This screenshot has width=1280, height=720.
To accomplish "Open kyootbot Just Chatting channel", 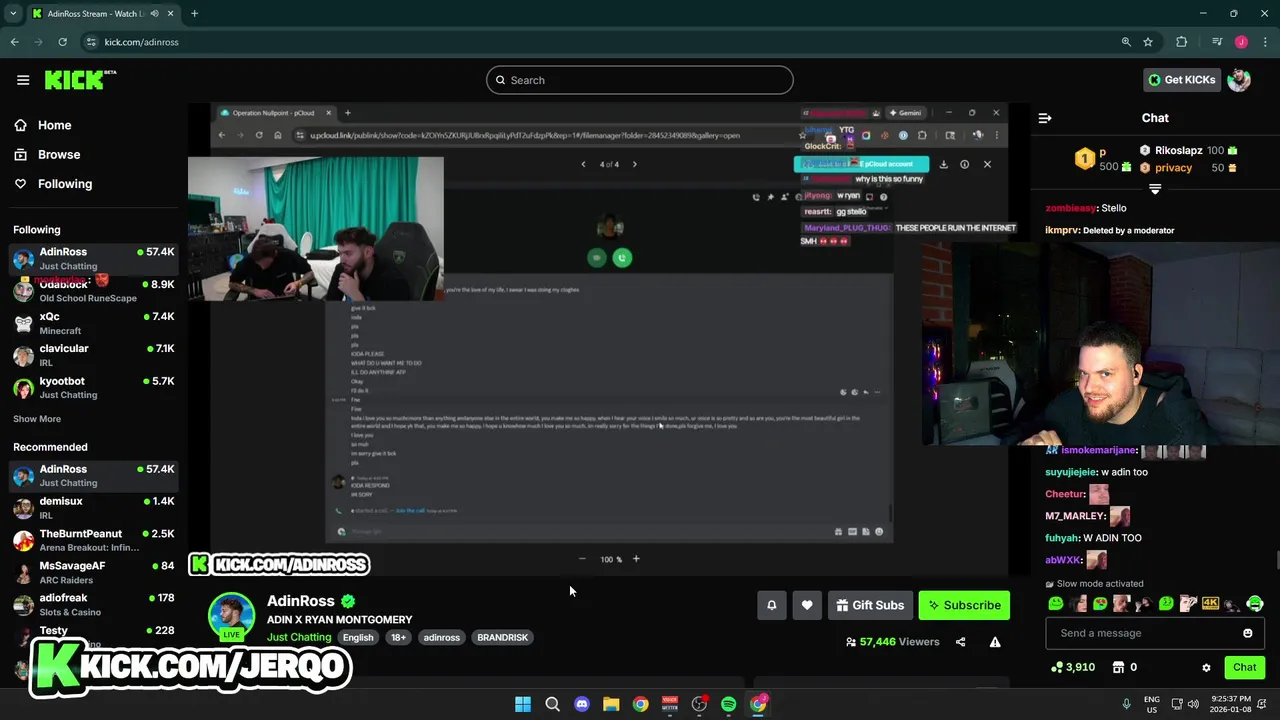I will (x=94, y=387).
